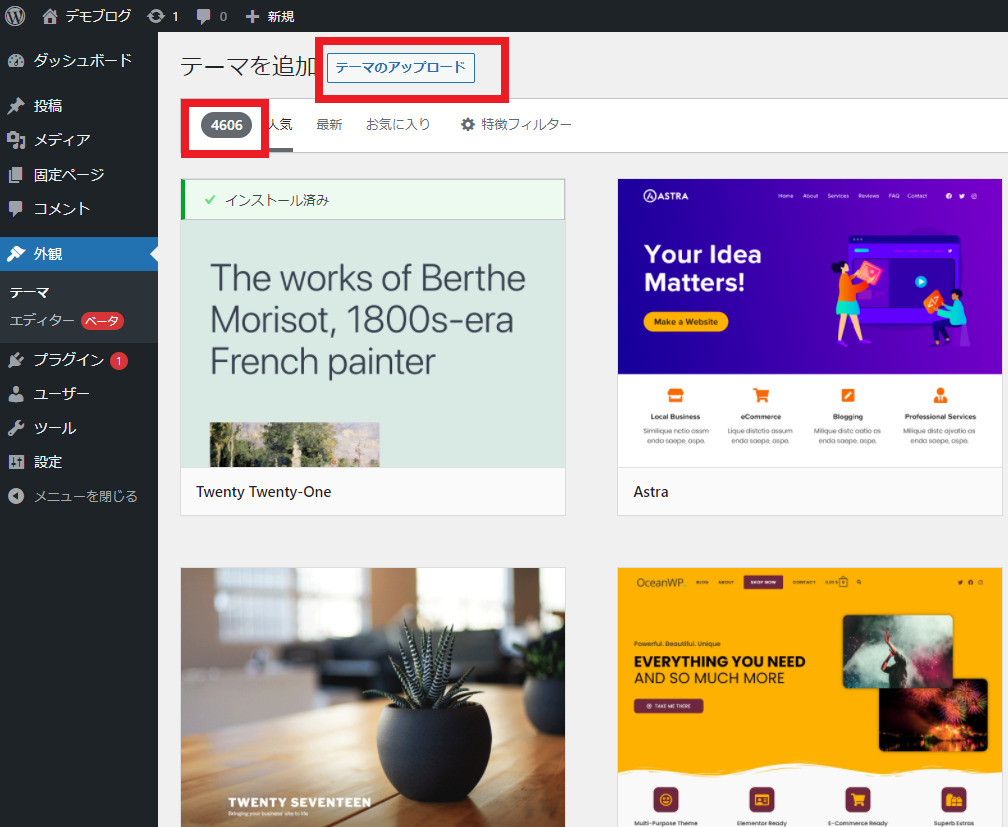Open the コメント menu item
The height and width of the screenshot is (827, 1008).
[x=61, y=209]
